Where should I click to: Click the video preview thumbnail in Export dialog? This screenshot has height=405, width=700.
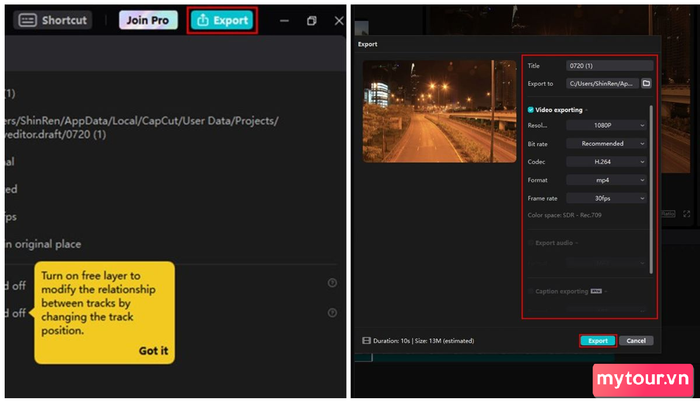(x=433, y=111)
